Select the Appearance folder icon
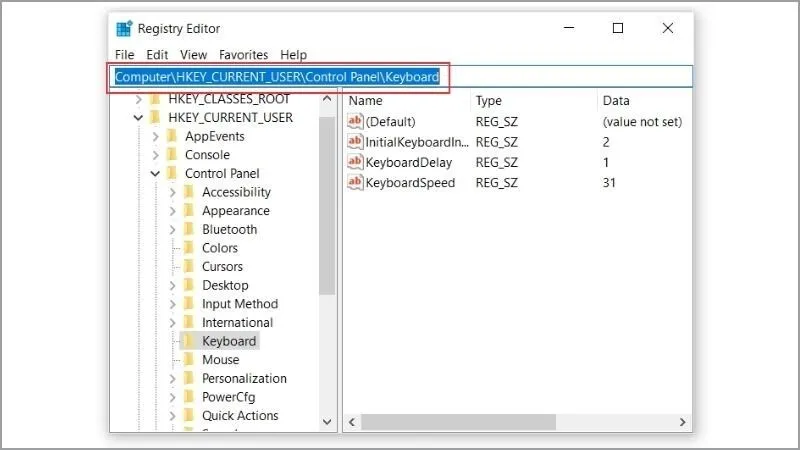The height and width of the screenshot is (450, 800). coord(189,211)
